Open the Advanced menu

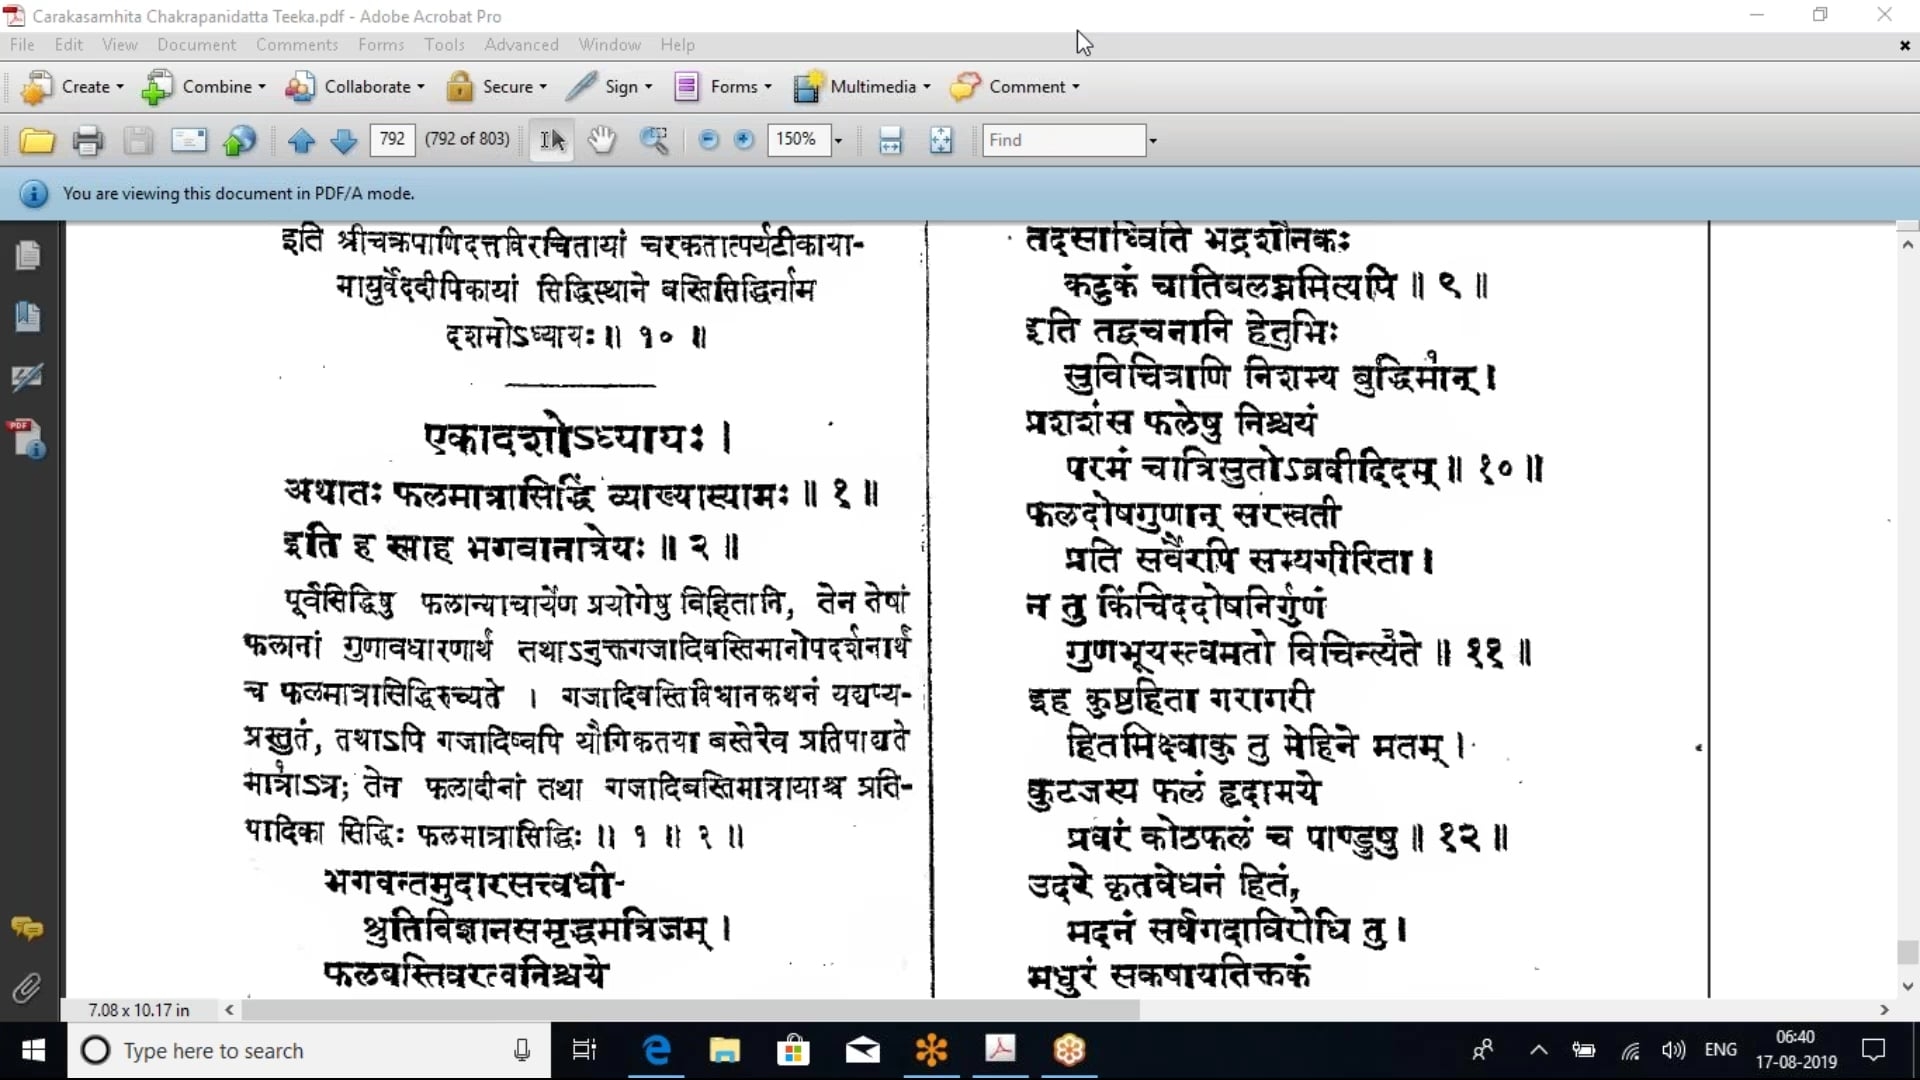(521, 45)
